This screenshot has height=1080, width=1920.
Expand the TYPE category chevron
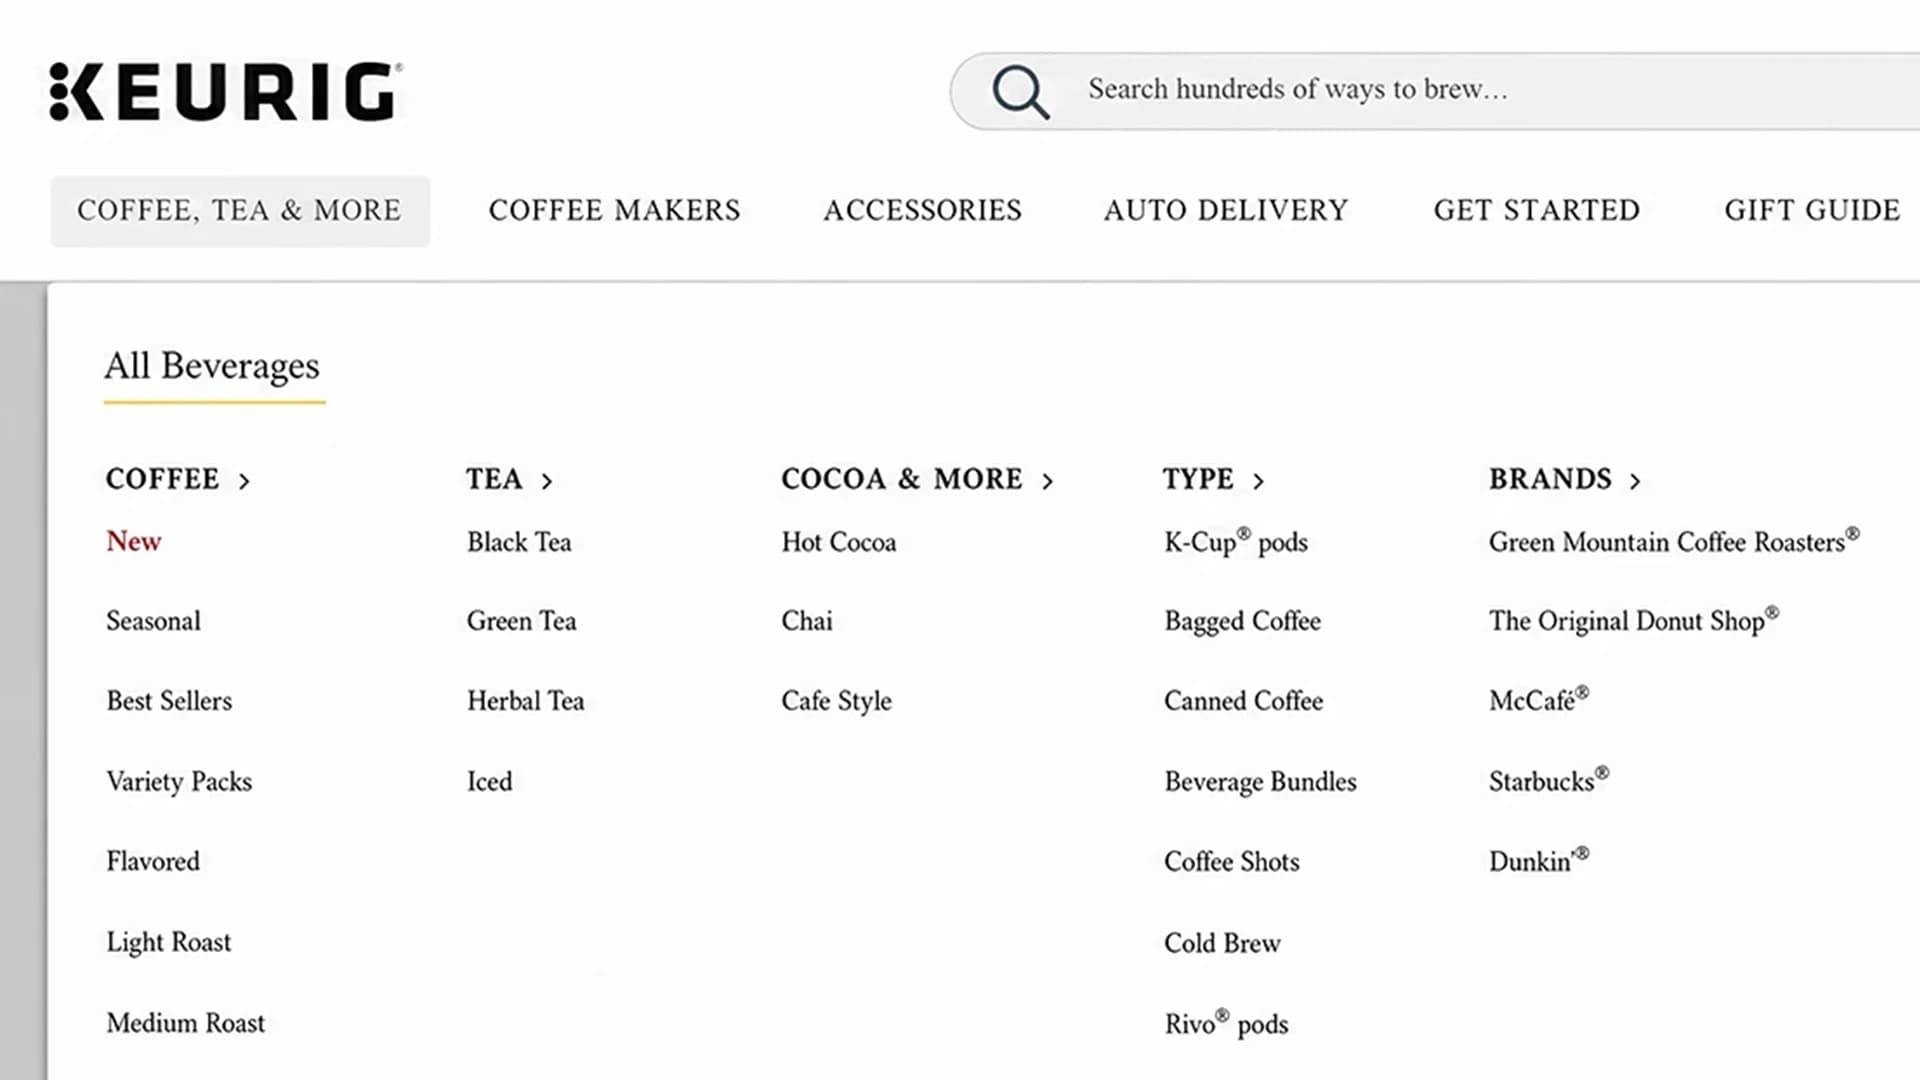coord(1259,482)
